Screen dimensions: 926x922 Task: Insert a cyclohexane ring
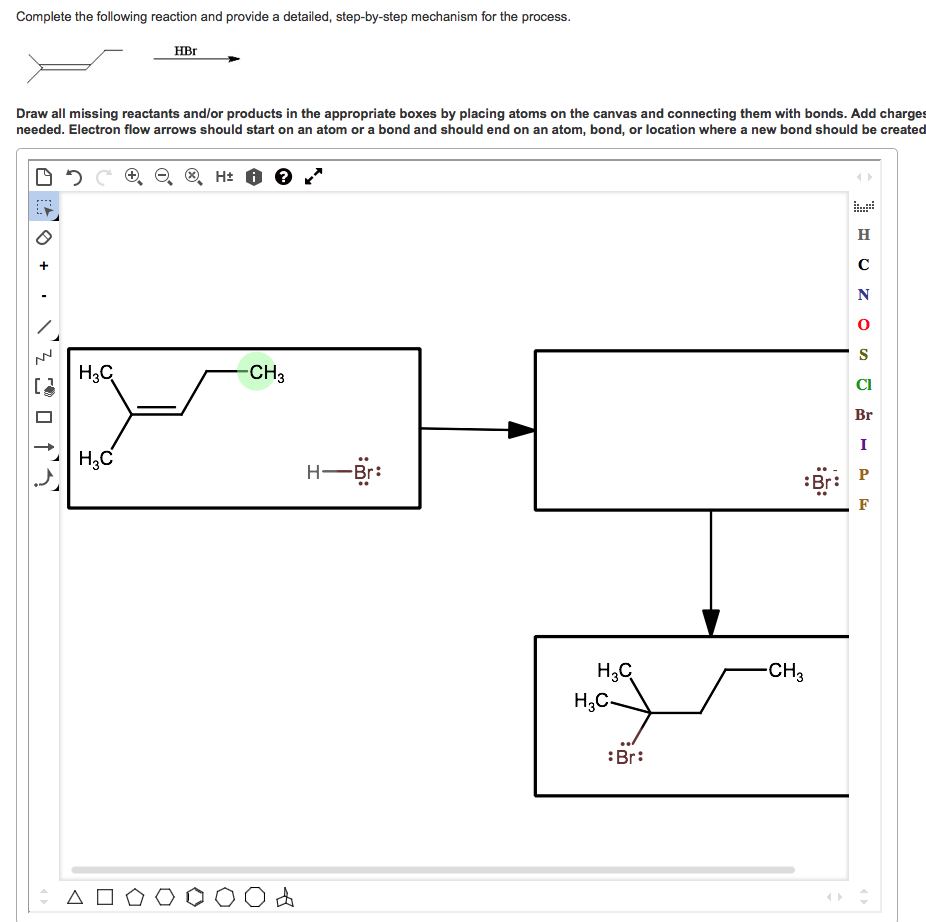[x=165, y=898]
